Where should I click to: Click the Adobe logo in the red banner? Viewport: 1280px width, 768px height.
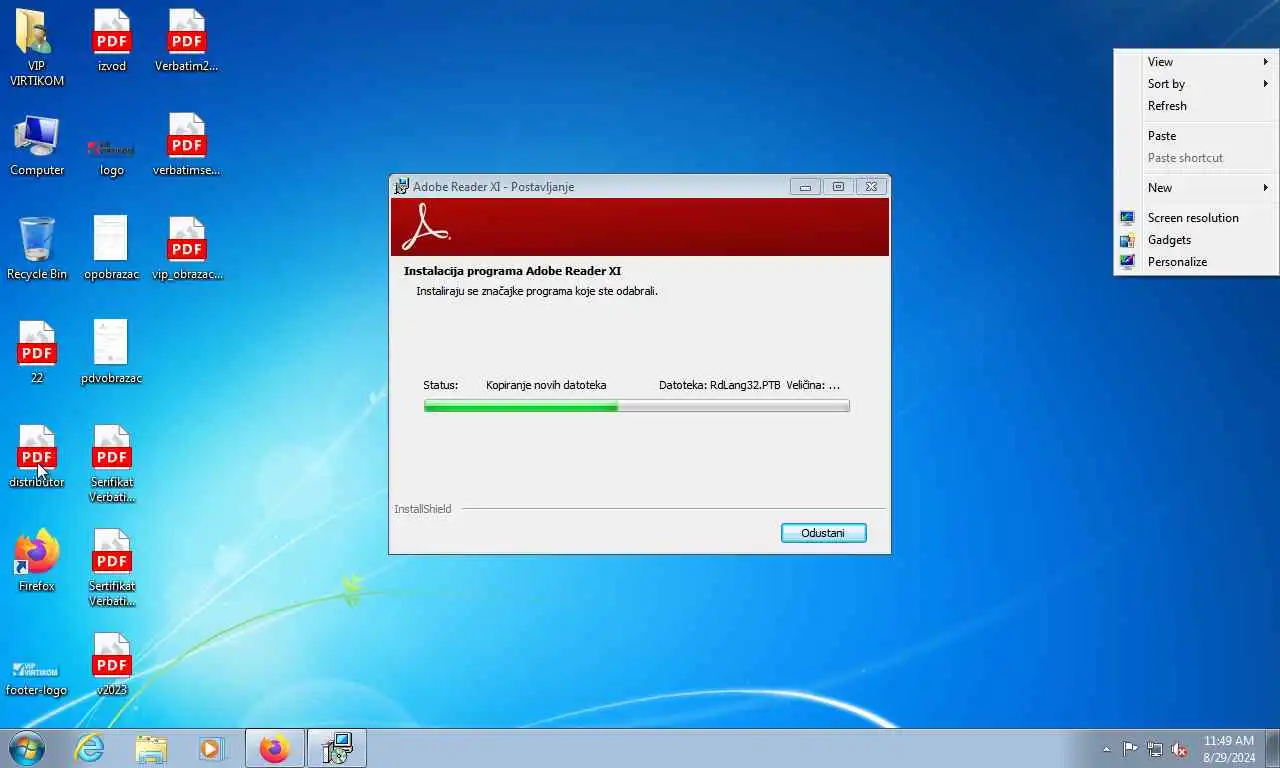pyautogui.click(x=426, y=227)
